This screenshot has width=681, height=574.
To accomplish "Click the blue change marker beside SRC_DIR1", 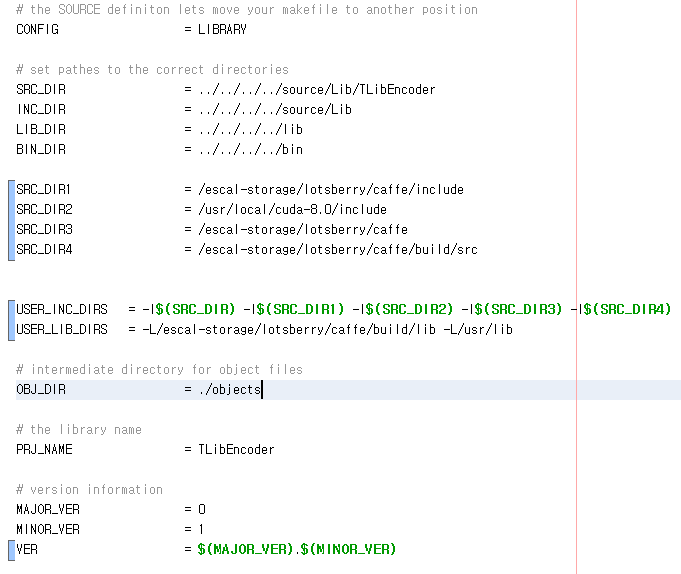I will 12,220.
